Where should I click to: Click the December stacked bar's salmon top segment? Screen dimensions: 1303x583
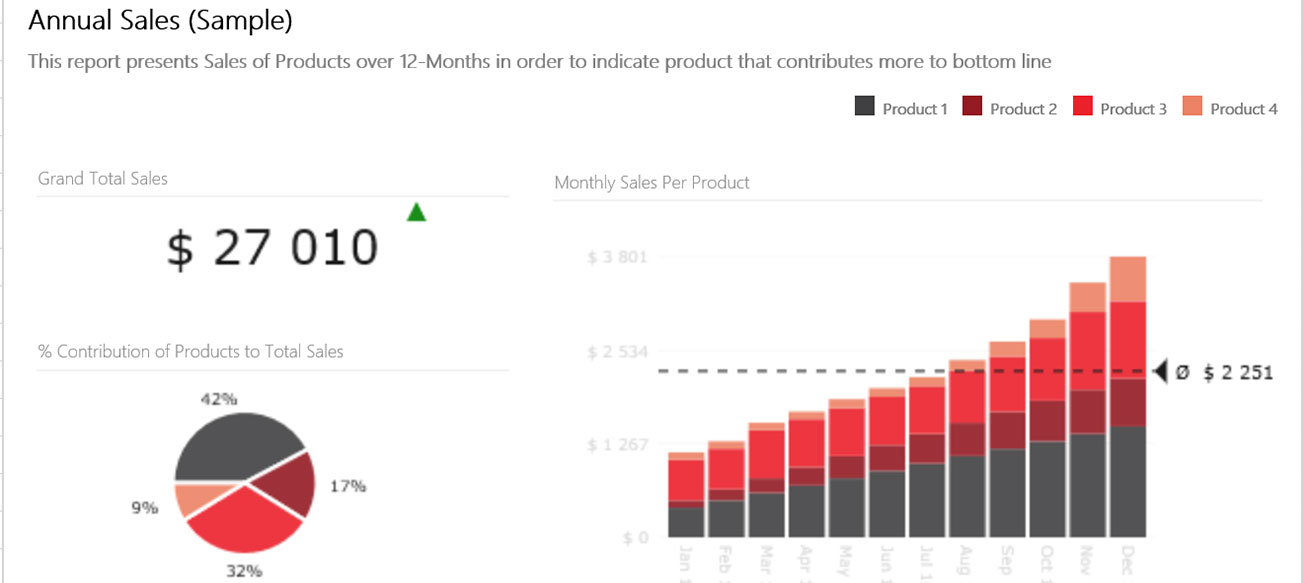click(1127, 277)
